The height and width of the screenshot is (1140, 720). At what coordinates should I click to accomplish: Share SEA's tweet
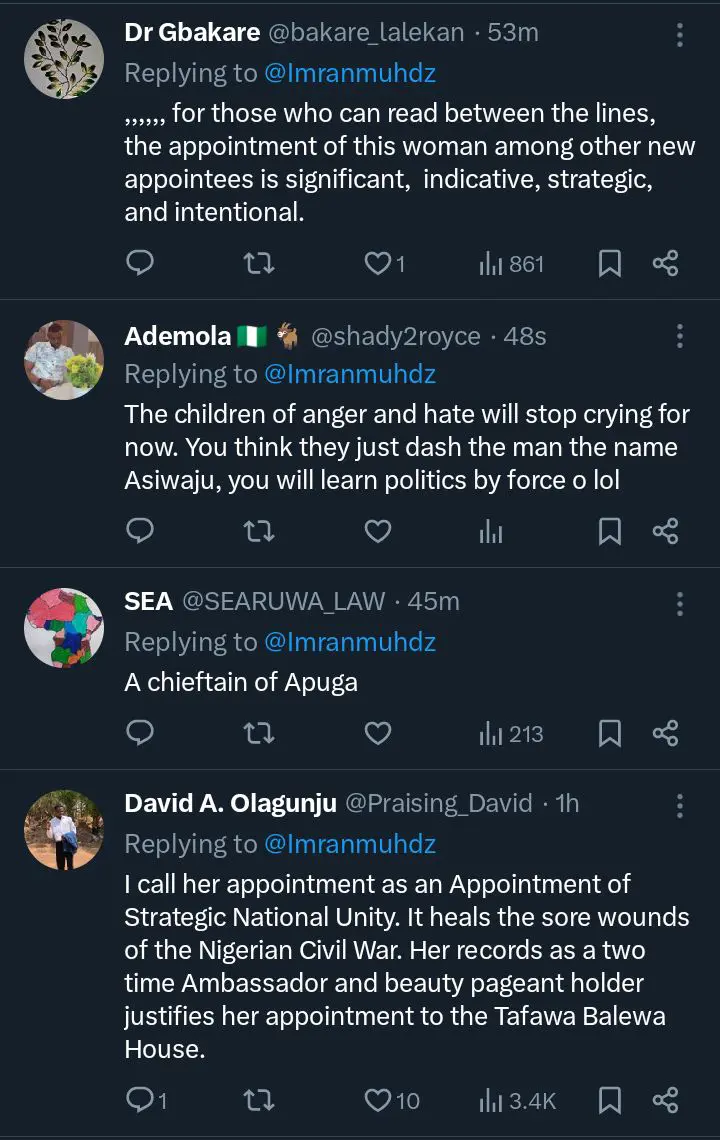665,733
